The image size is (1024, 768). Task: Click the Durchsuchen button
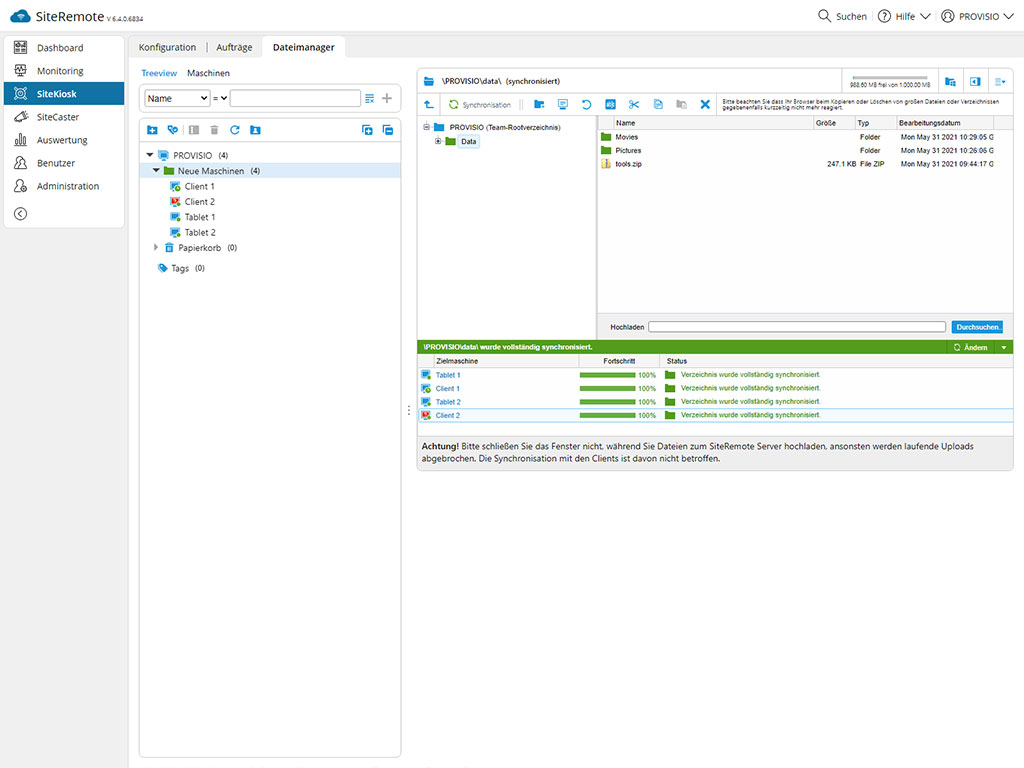[977, 327]
